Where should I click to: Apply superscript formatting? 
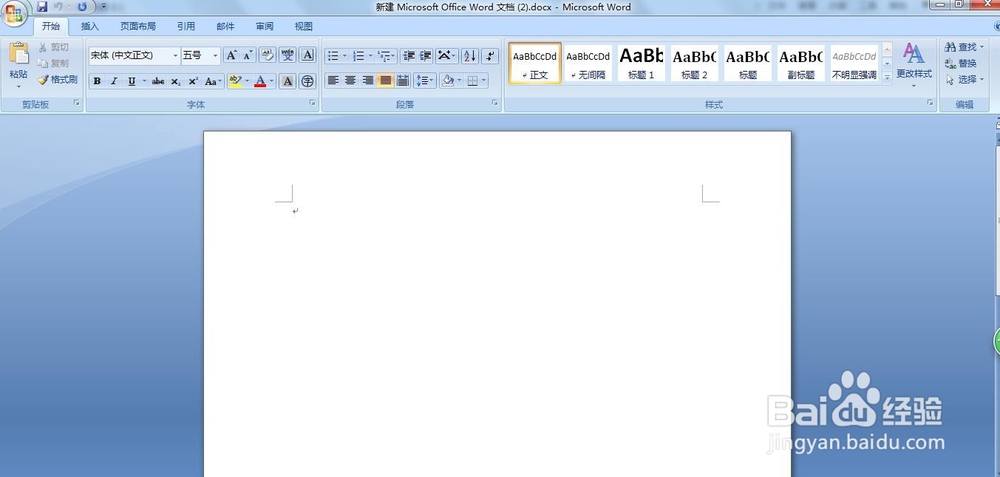(193, 81)
